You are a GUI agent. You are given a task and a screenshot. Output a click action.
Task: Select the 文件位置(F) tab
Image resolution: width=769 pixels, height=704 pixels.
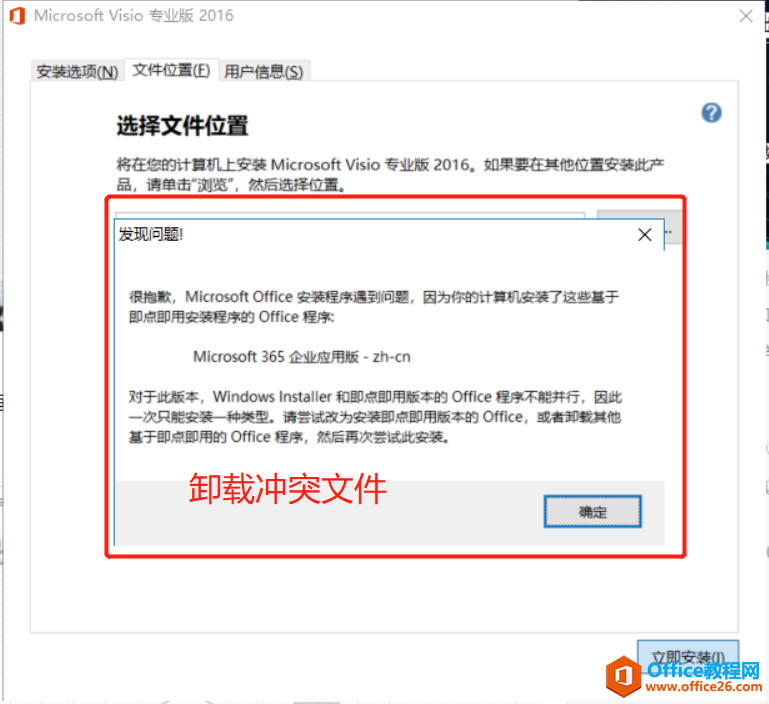(x=171, y=70)
